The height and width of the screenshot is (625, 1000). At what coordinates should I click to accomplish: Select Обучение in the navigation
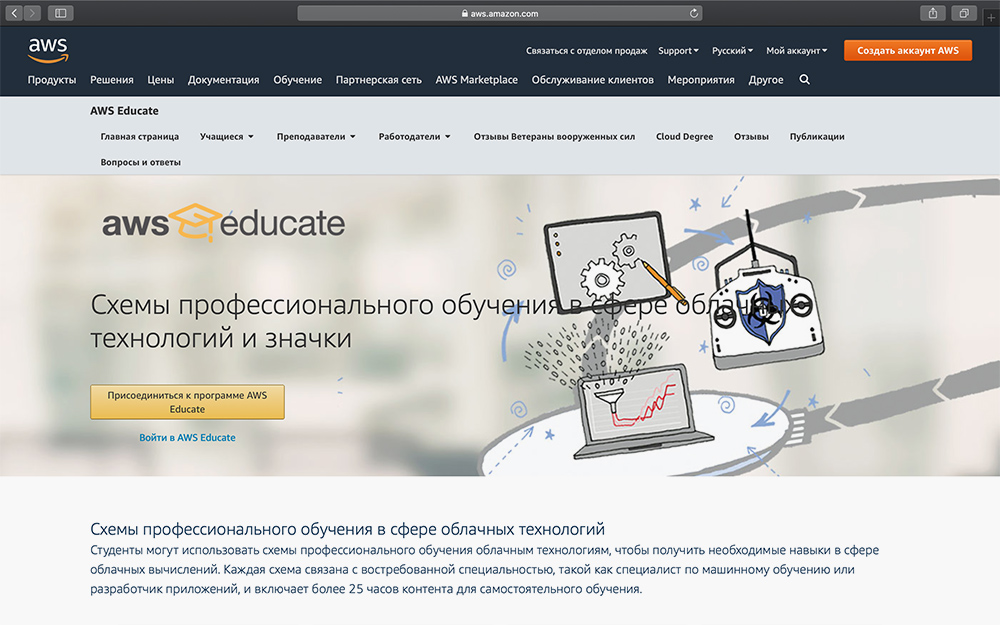click(x=297, y=80)
